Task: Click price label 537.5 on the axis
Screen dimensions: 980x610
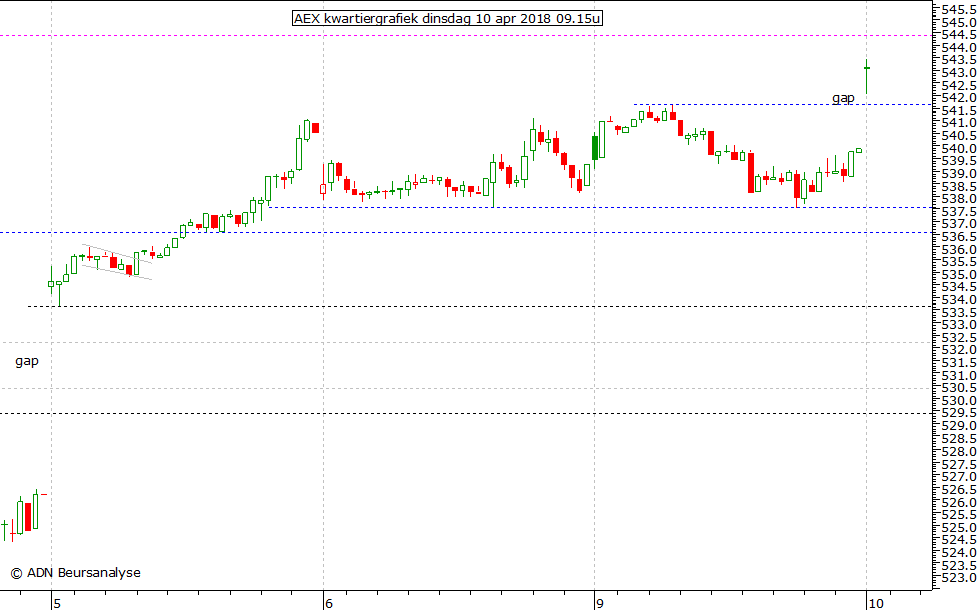Action: (959, 212)
